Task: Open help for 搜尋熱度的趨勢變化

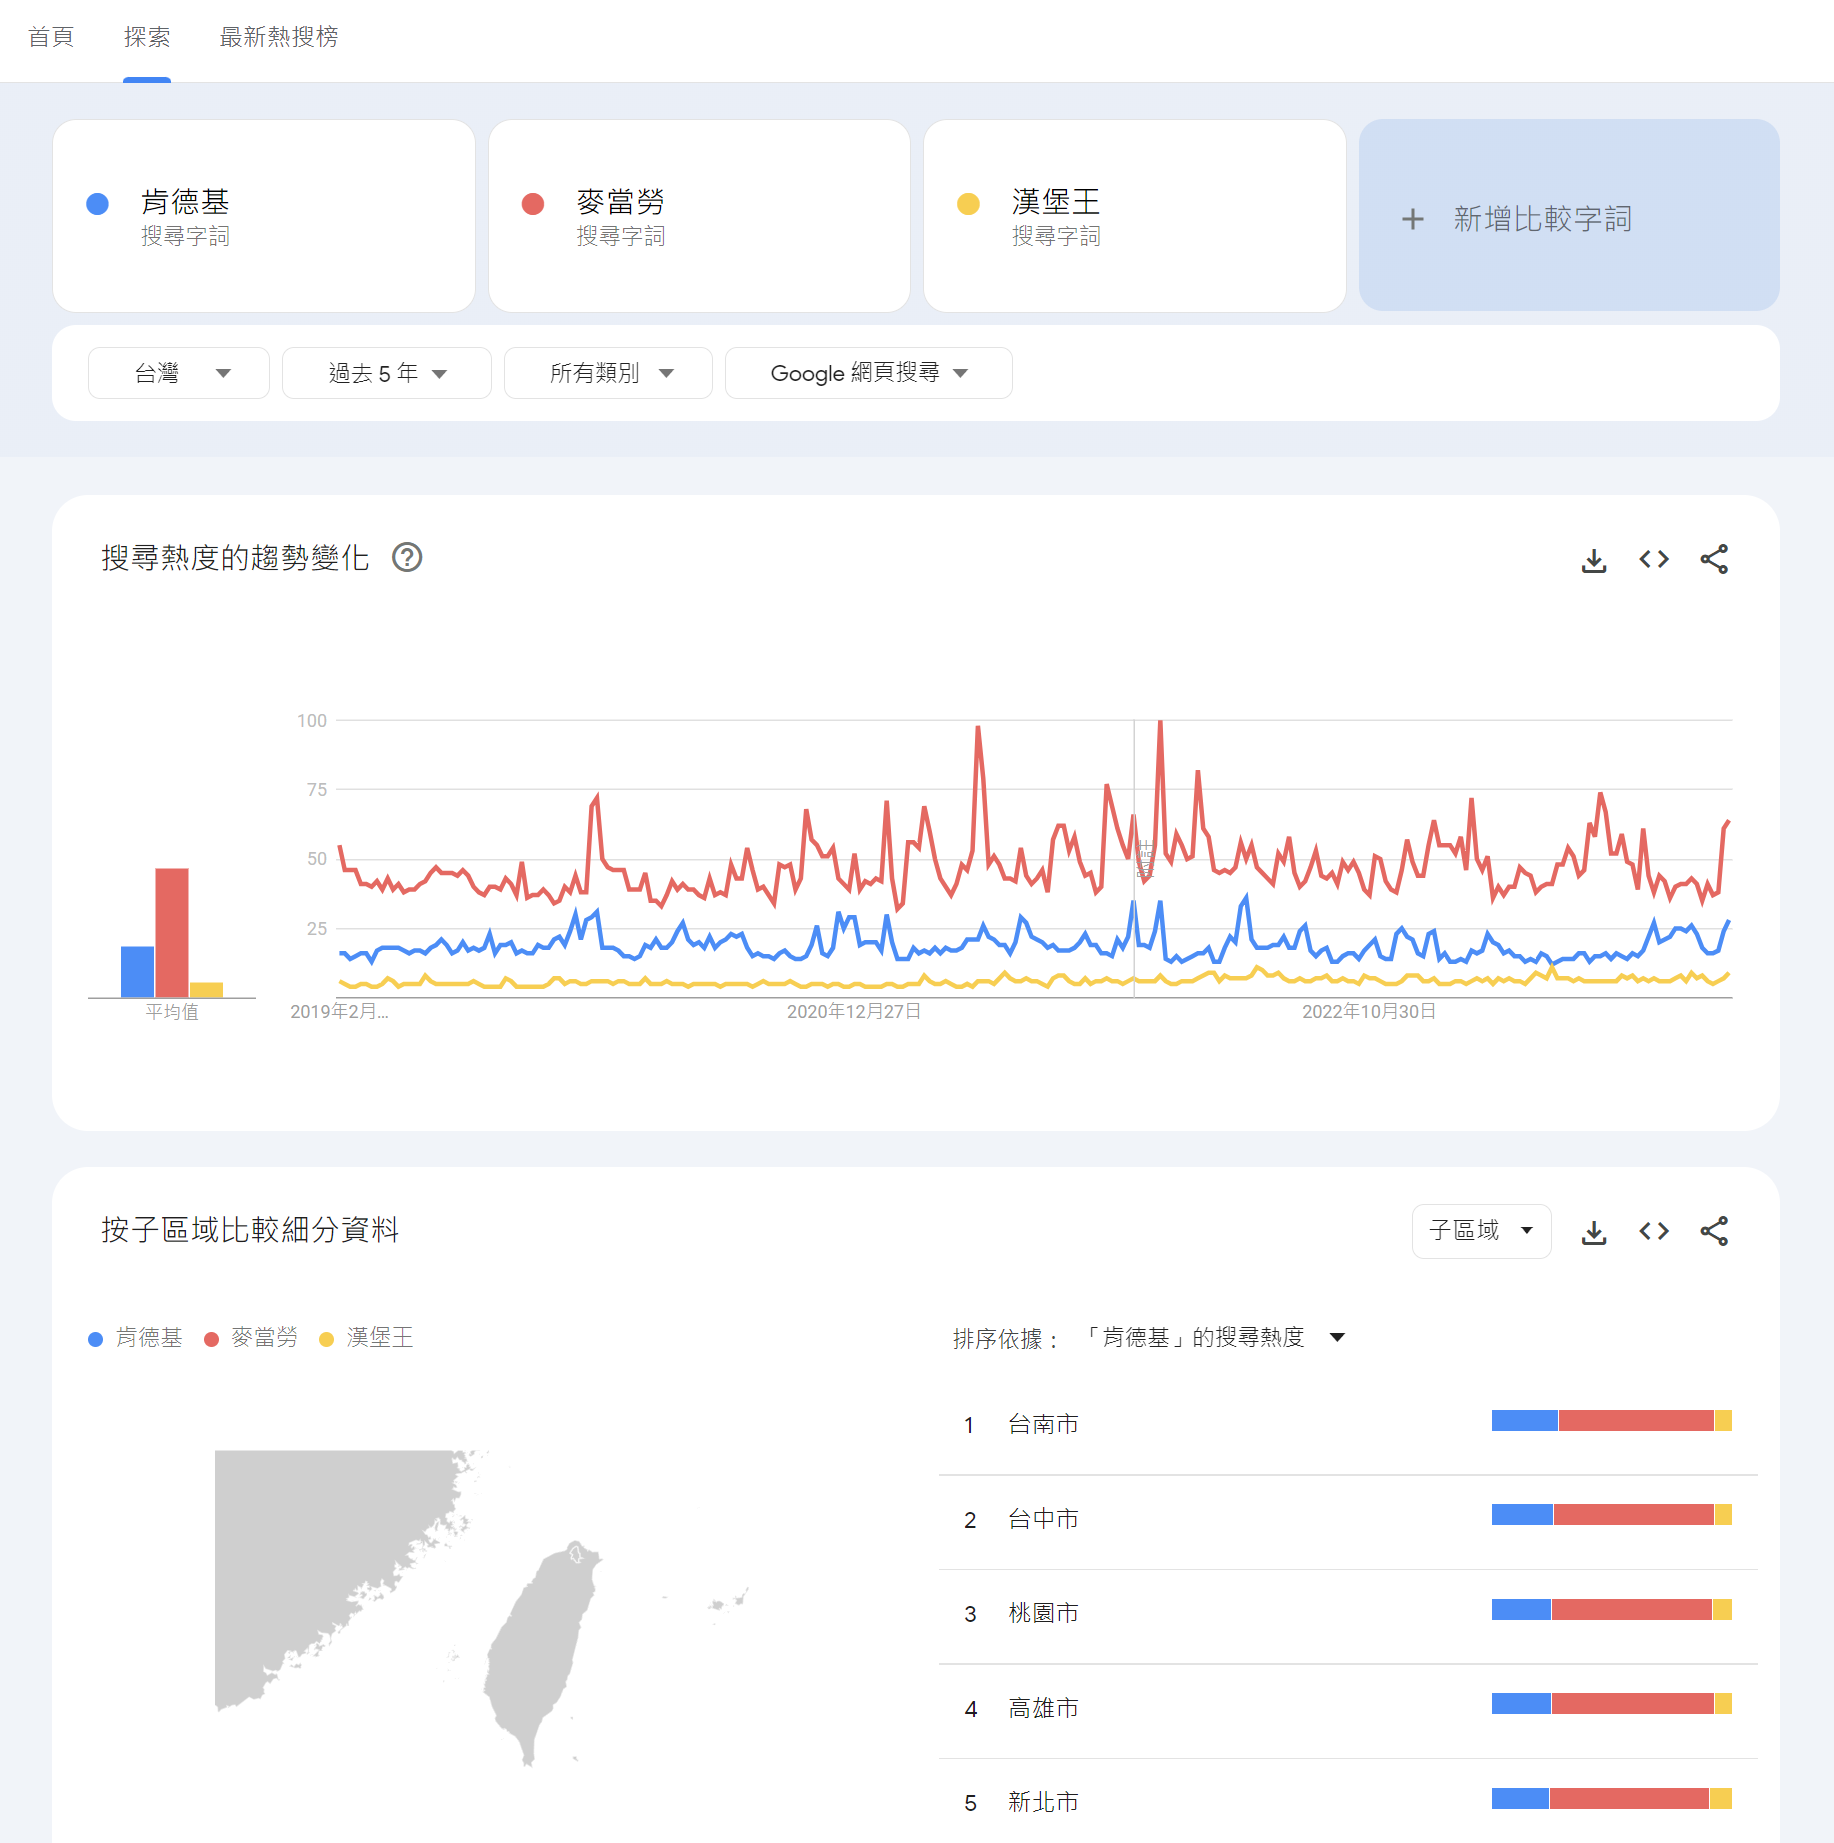Action: click(x=407, y=558)
